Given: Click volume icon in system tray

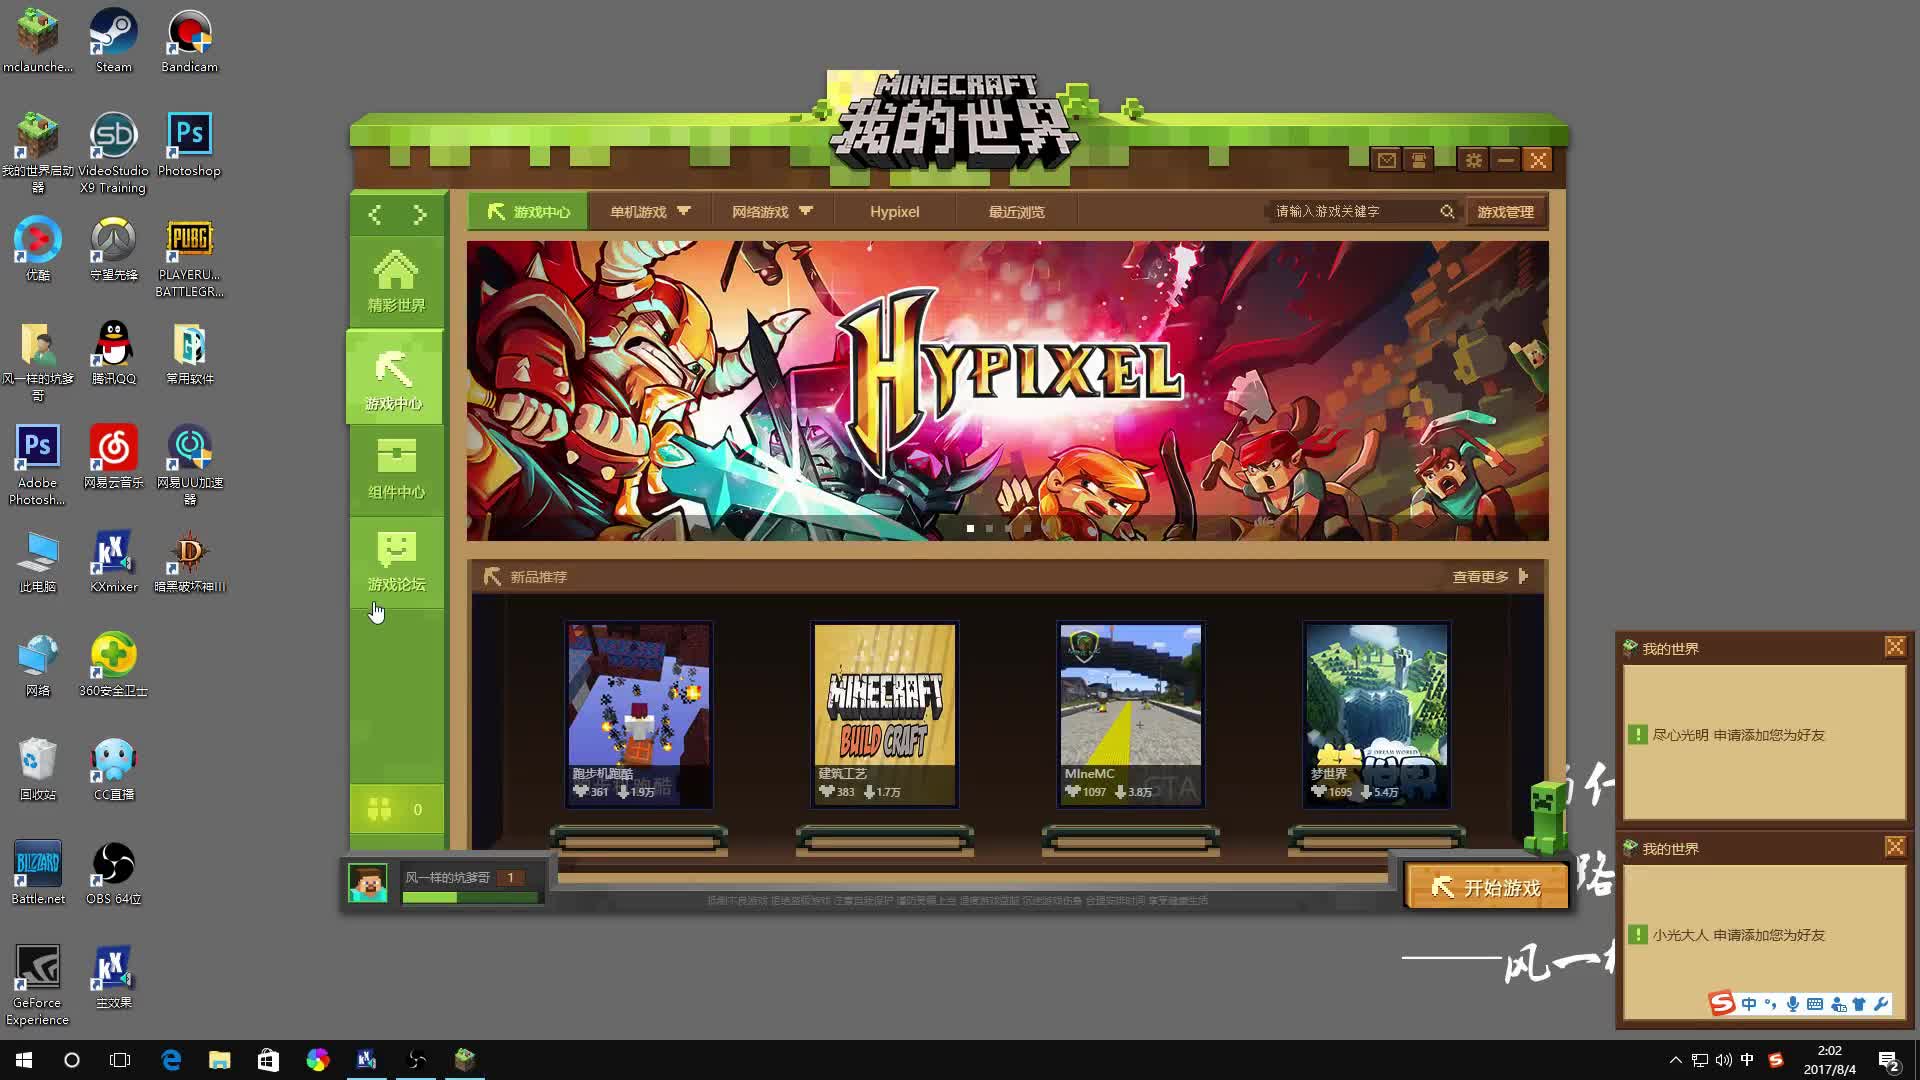Looking at the screenshot, I should (x=1723, y=1060).
